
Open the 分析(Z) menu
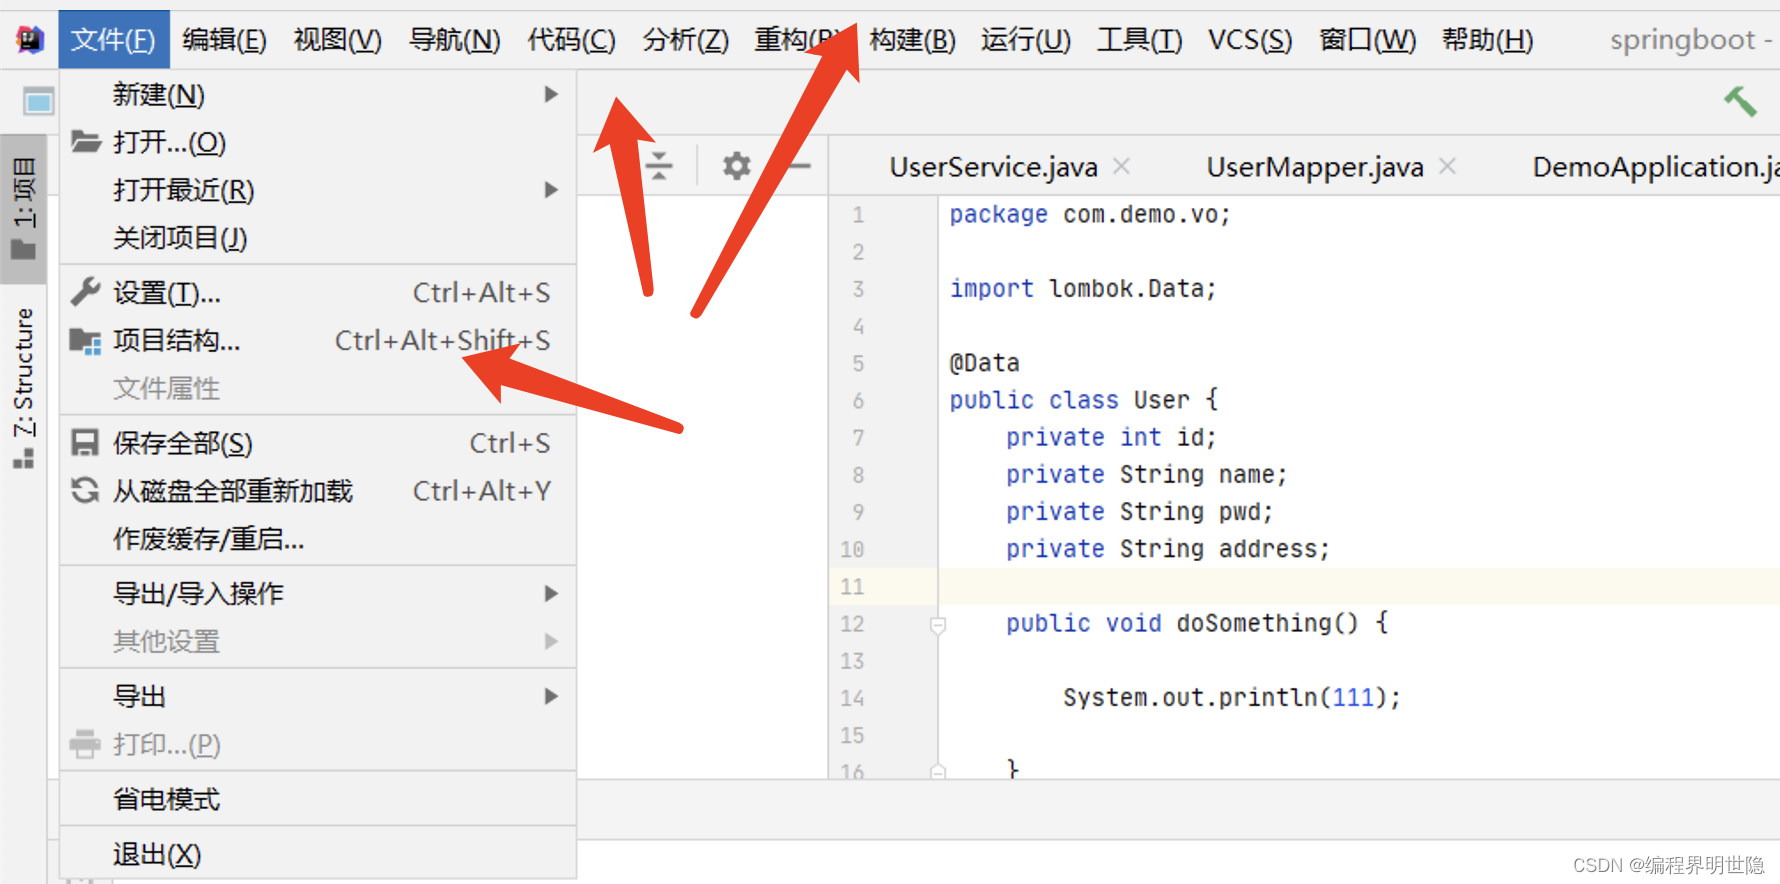tap(686, 40)
